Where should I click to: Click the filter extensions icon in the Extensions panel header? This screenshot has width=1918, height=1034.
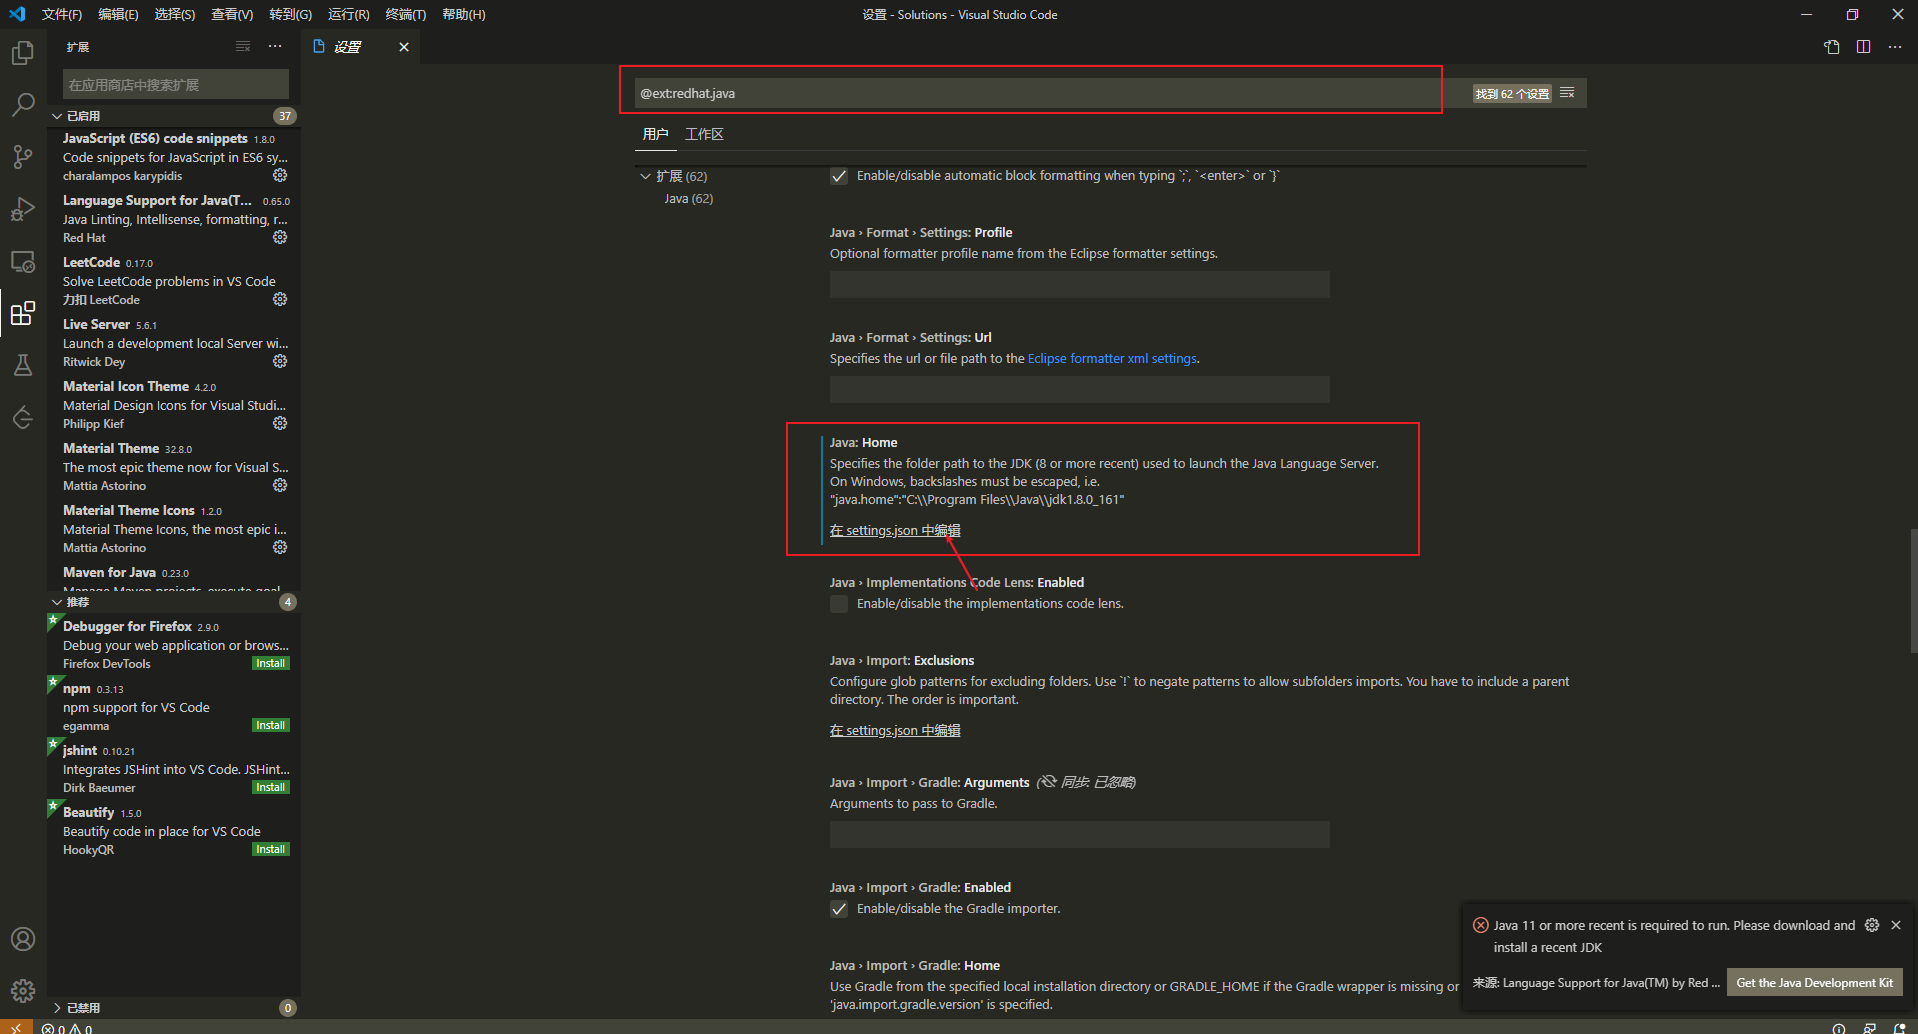point(243,47)
